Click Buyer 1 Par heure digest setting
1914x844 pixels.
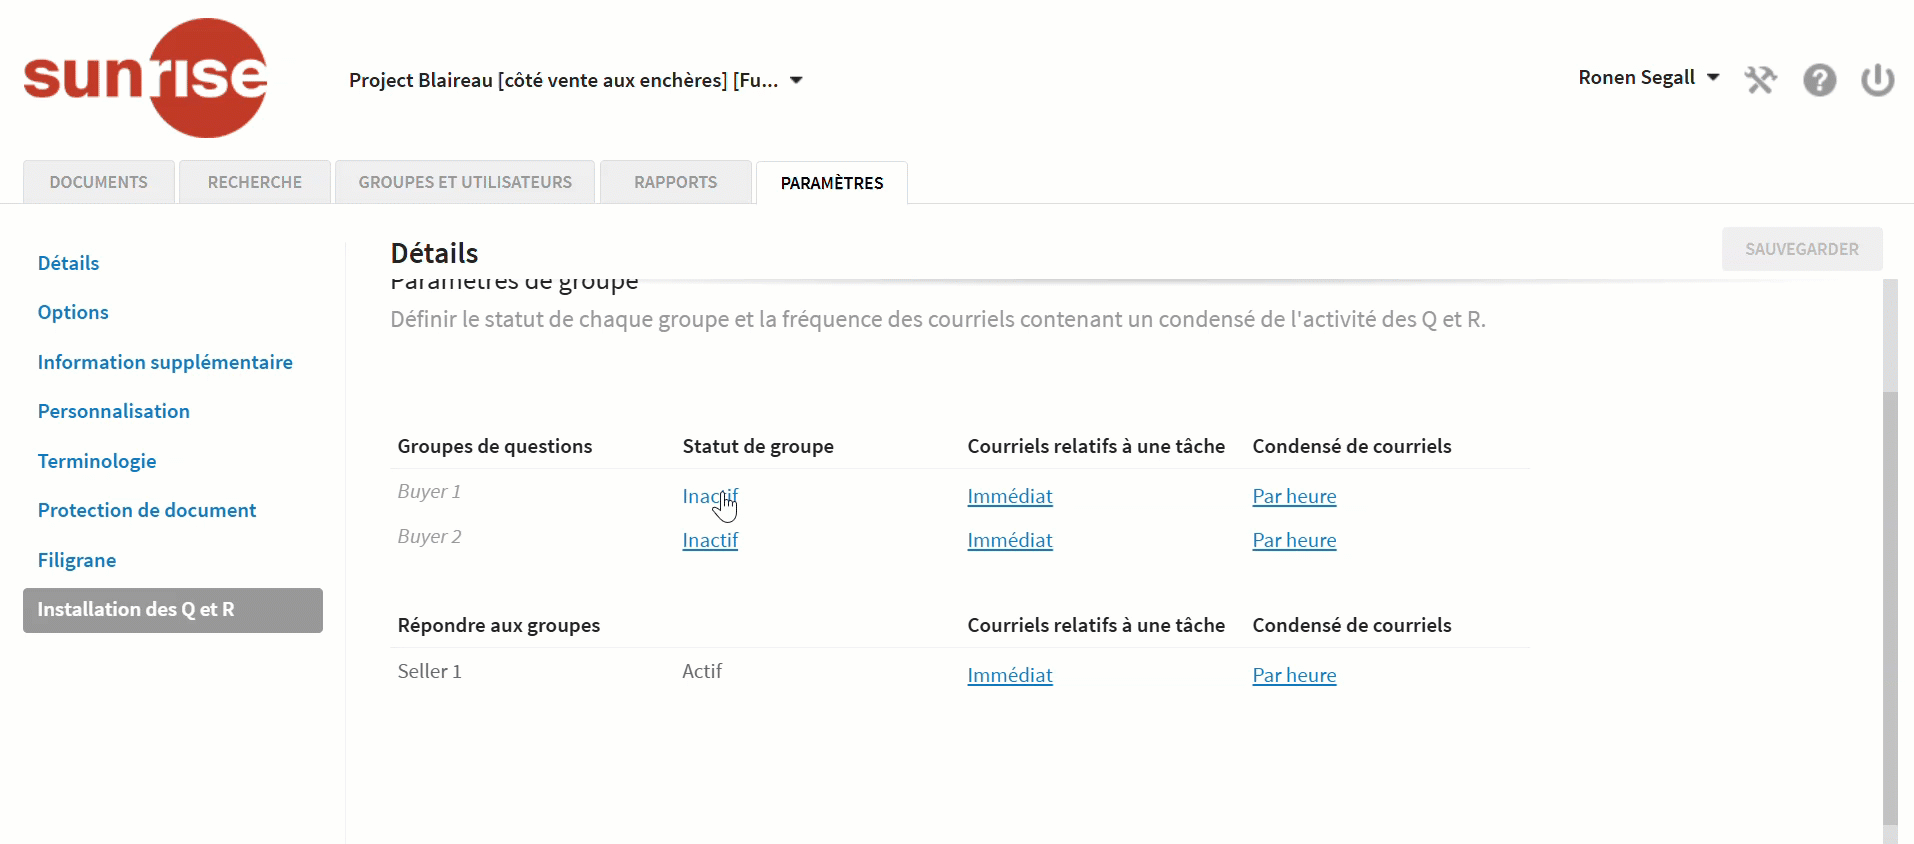coord(1294,496)
